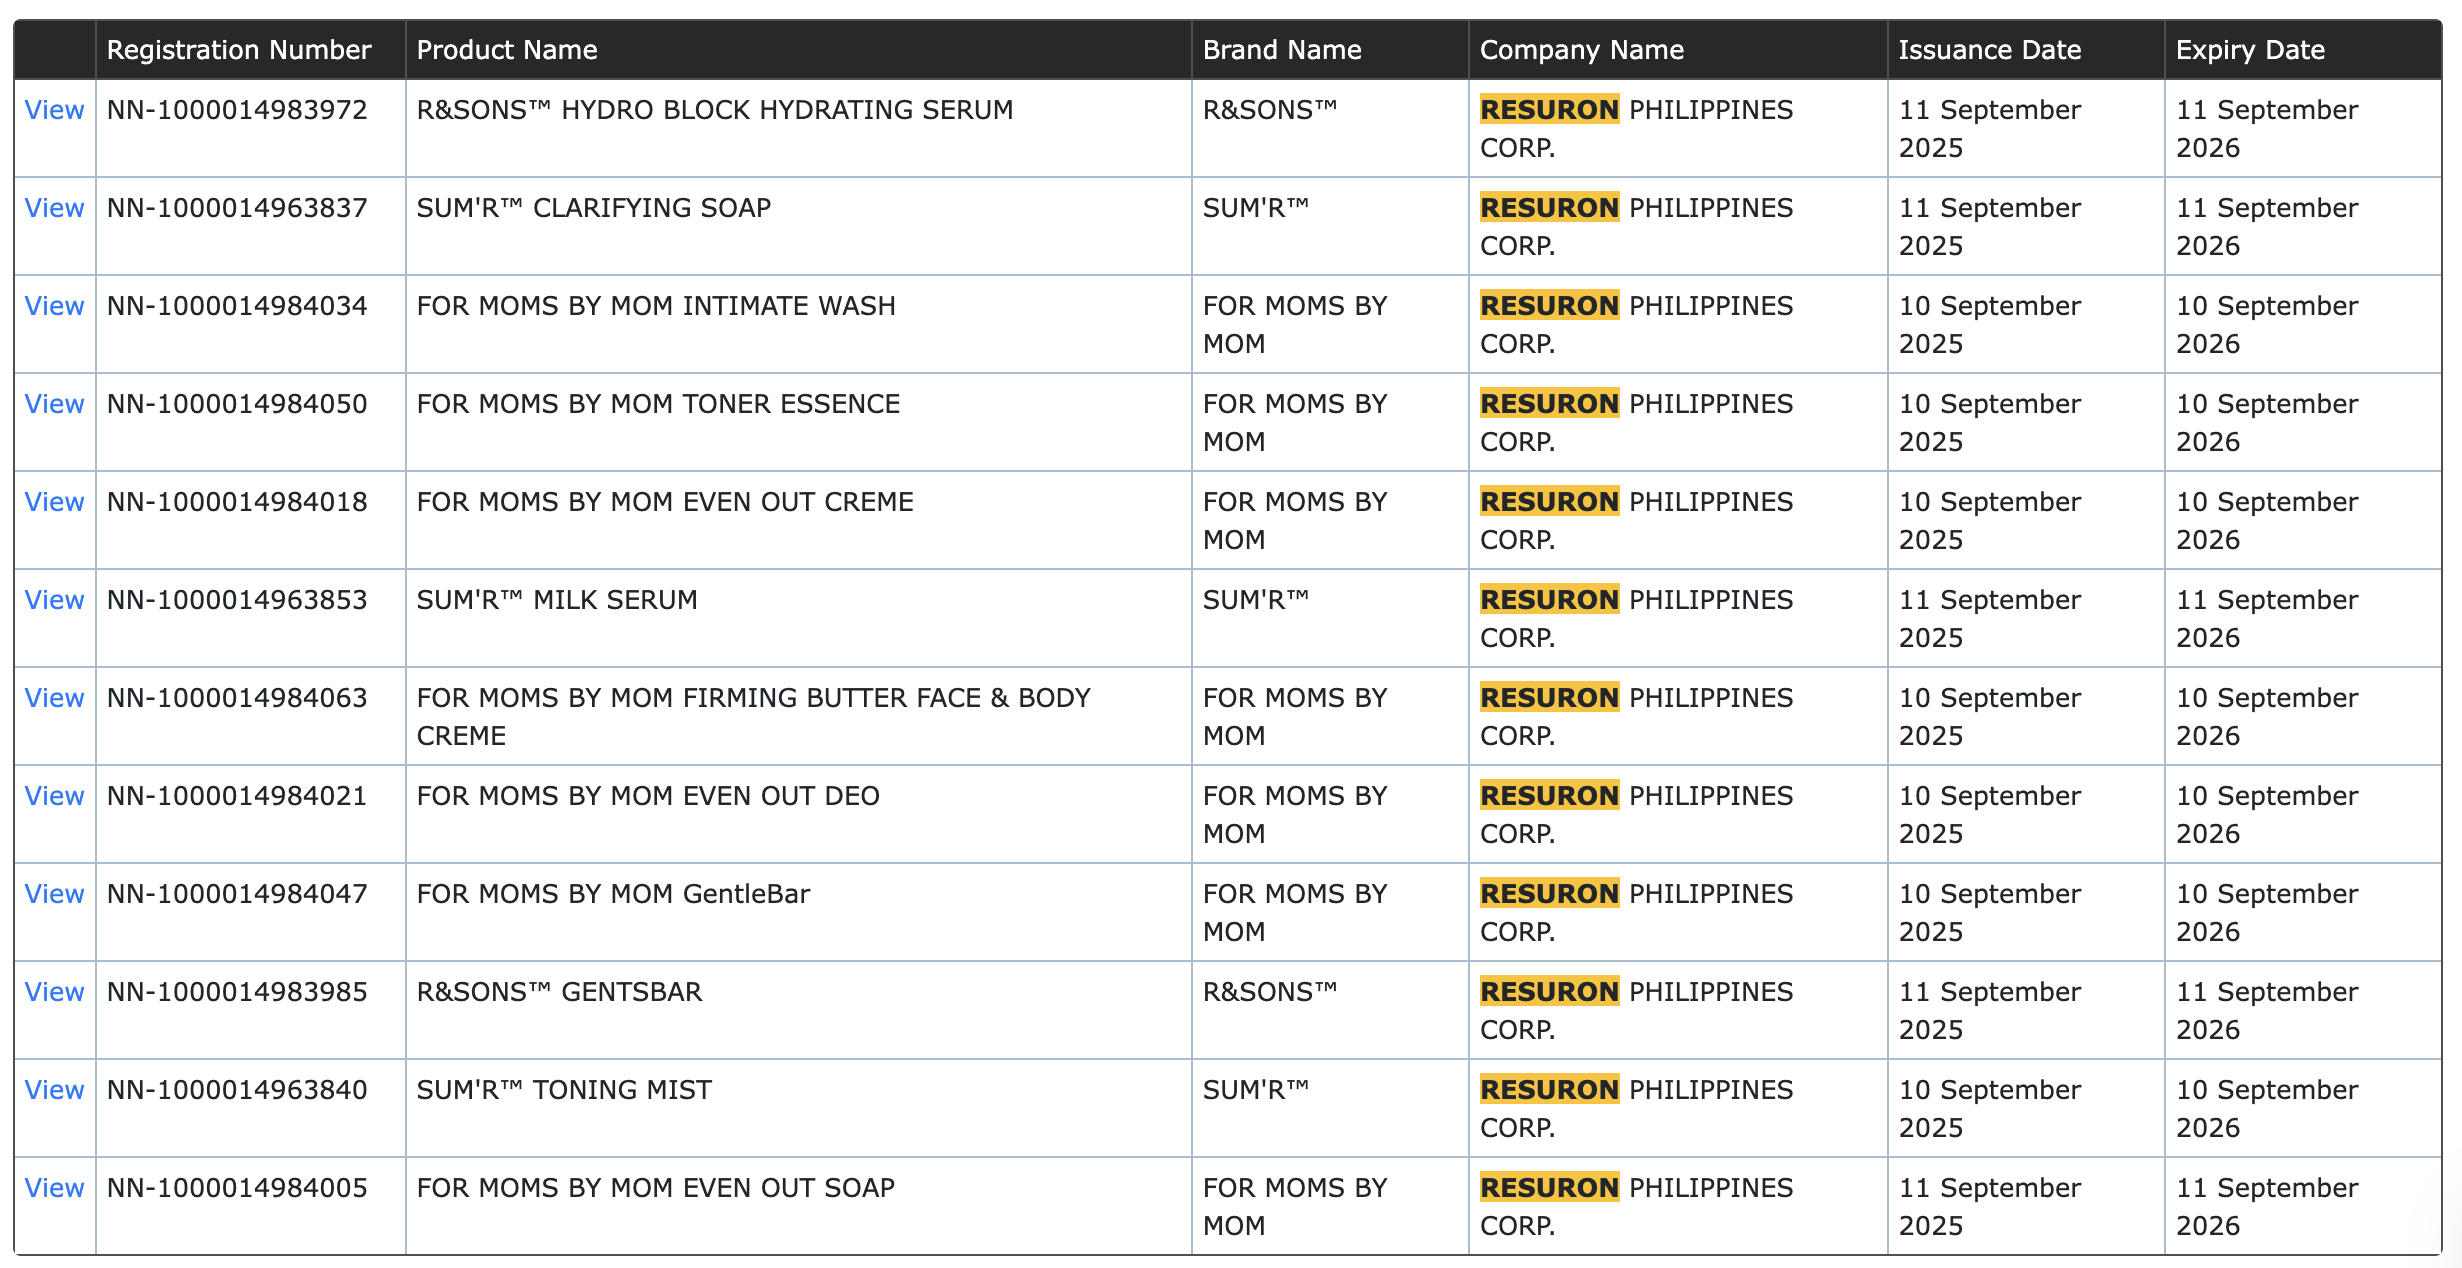View details of Toner Essence product

[54, 404]
